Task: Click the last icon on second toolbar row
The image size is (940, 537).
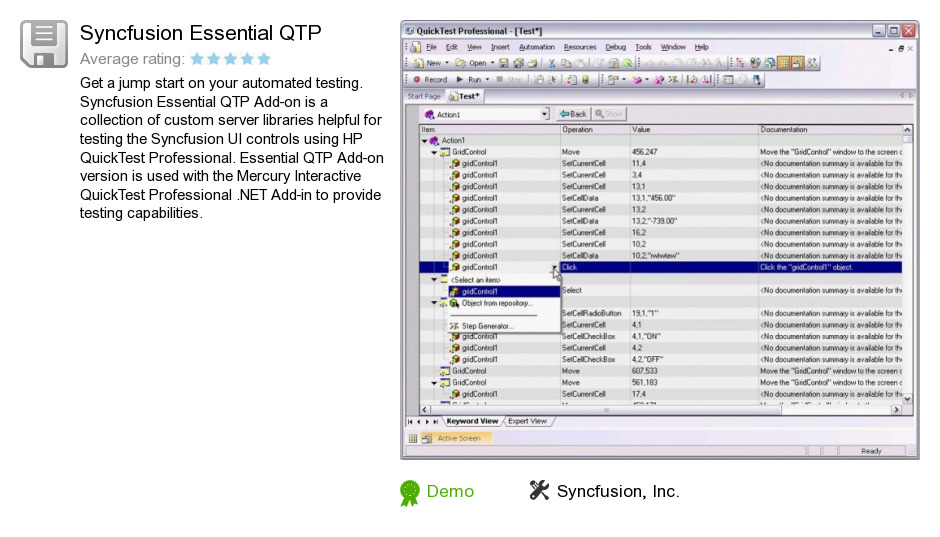Action: coord(757,80)
